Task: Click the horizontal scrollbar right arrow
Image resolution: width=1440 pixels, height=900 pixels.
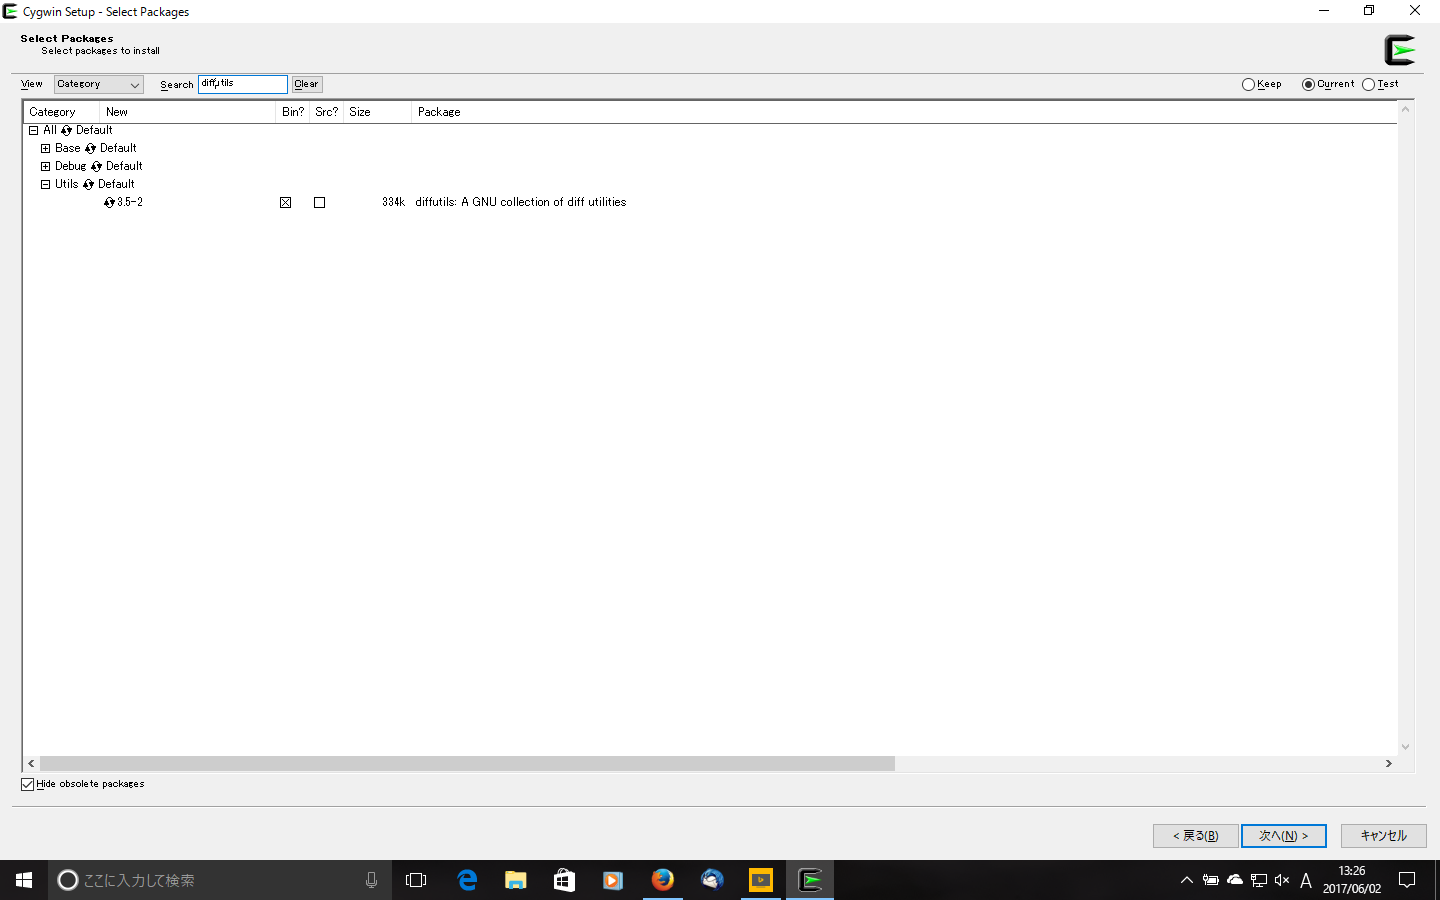Action: (x=1388, y=763)
